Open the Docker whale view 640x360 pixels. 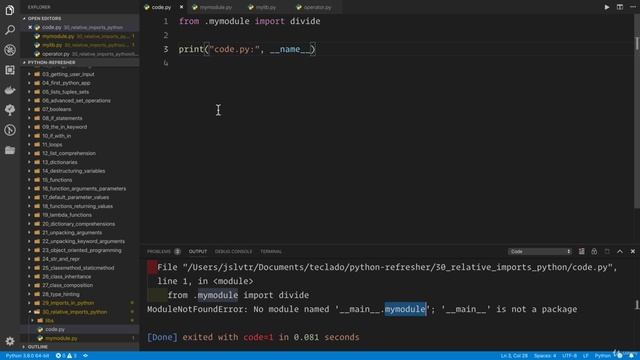point(10,90)
